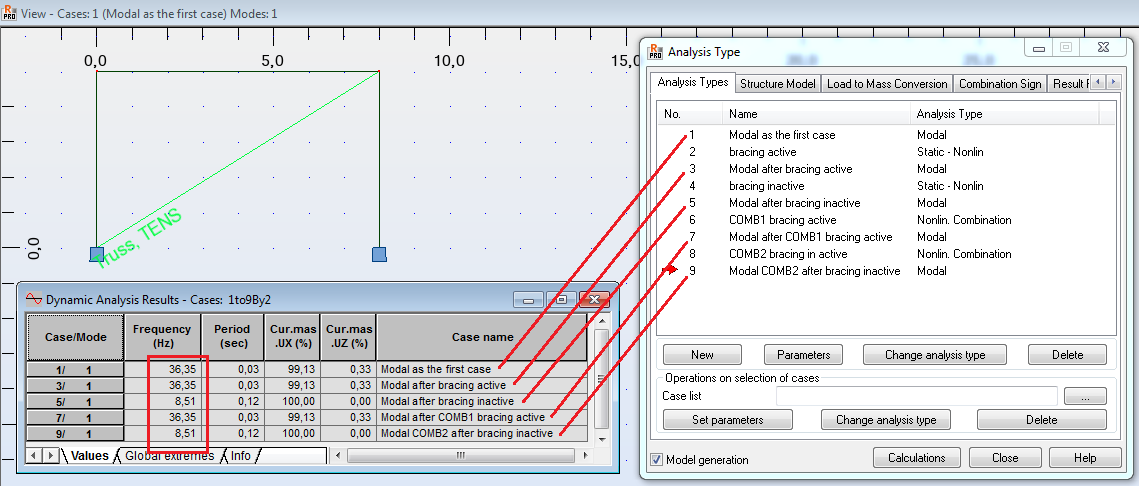Open the Combination Sign tab
The height and width of the screenshot is (486, 1139).
click(1000, 84)
